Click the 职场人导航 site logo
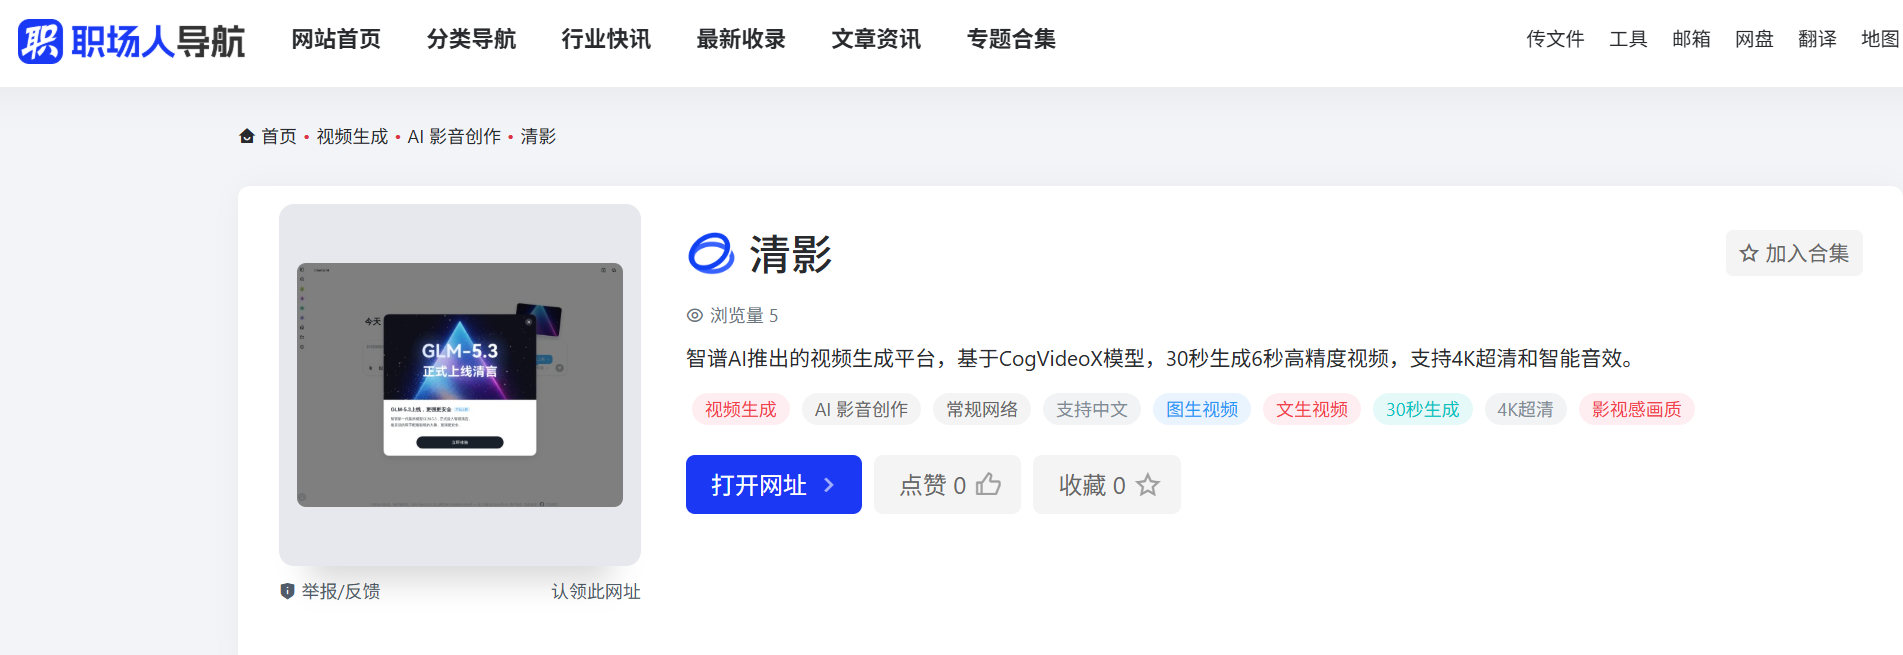Image resolution: width=1903 pixels, height=655 pixels. 131,41
